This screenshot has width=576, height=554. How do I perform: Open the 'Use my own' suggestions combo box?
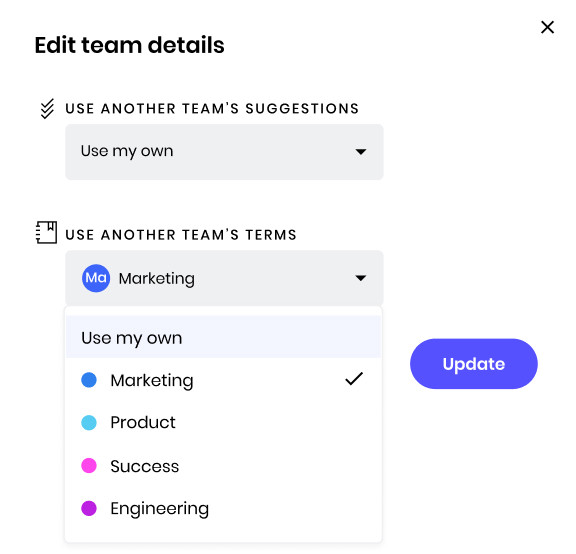click(x=224, y=152)
